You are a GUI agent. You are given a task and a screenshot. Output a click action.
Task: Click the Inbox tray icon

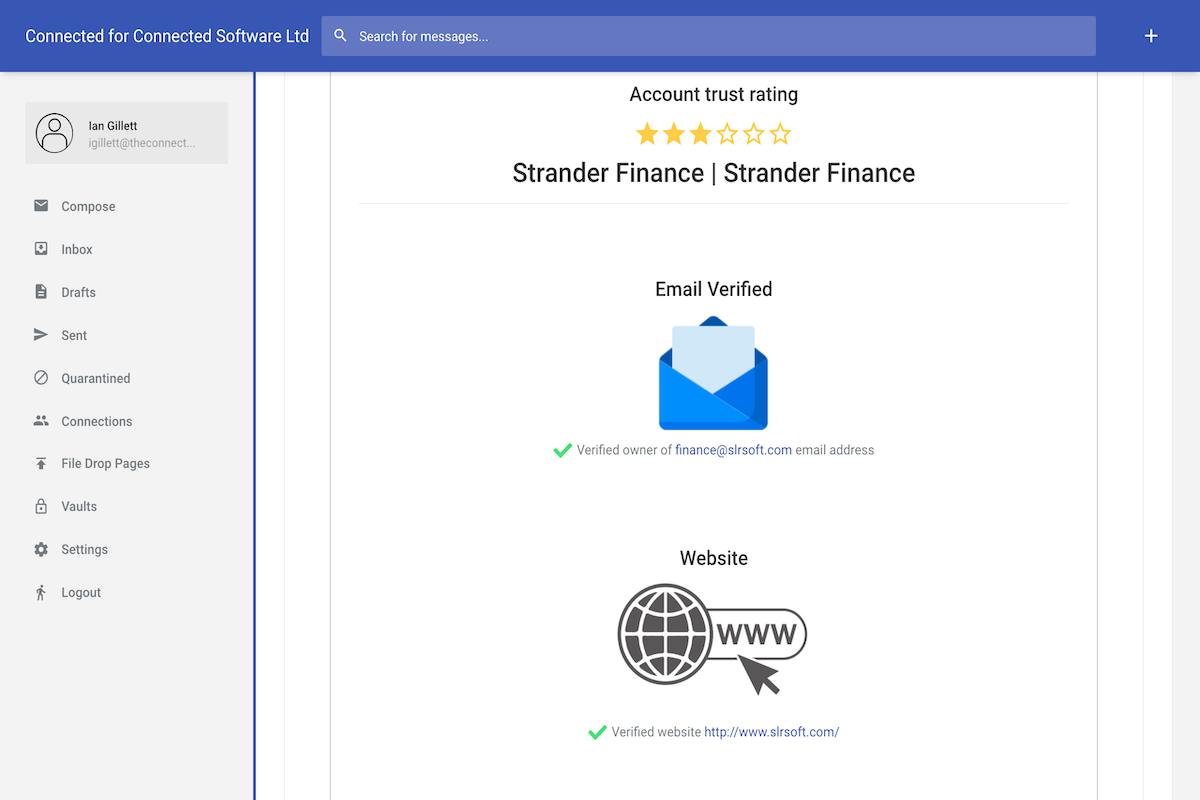pyautogui.click(x=41, y=249)
